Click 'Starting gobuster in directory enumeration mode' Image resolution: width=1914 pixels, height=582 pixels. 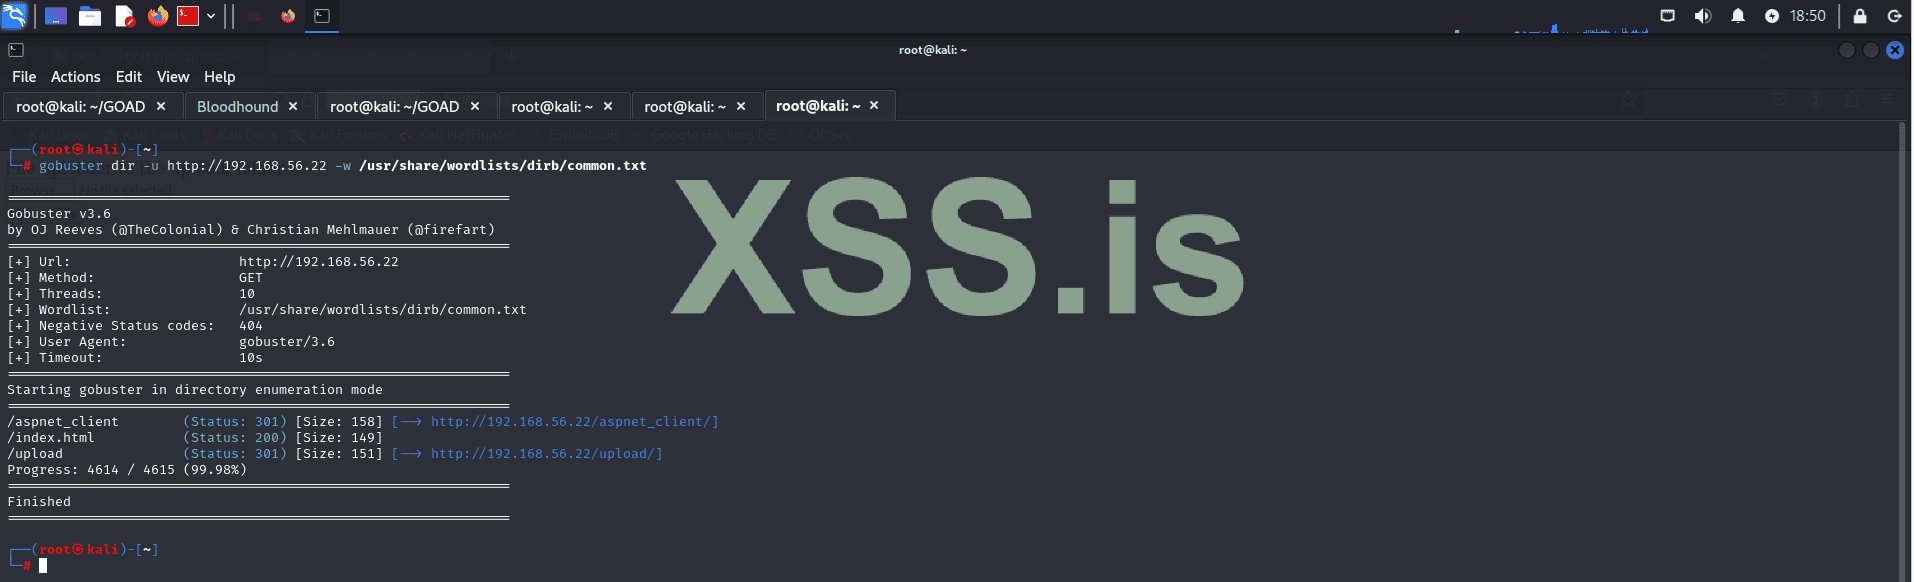pos(195,390)
